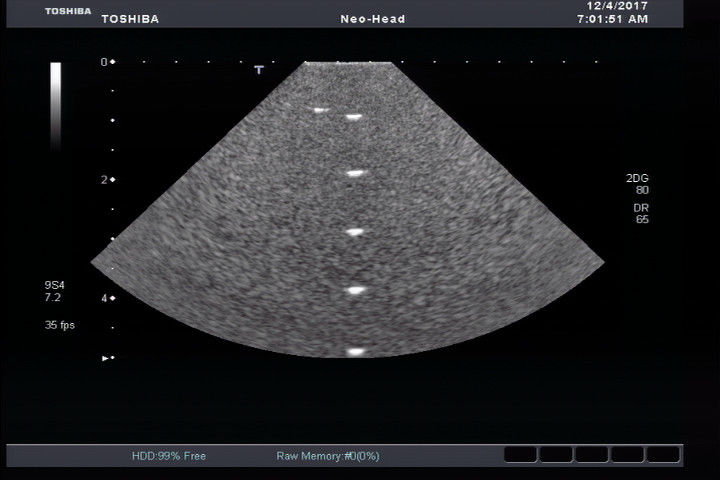
Task: Click the 12/4/2017 date display
Action: (616, 5)
